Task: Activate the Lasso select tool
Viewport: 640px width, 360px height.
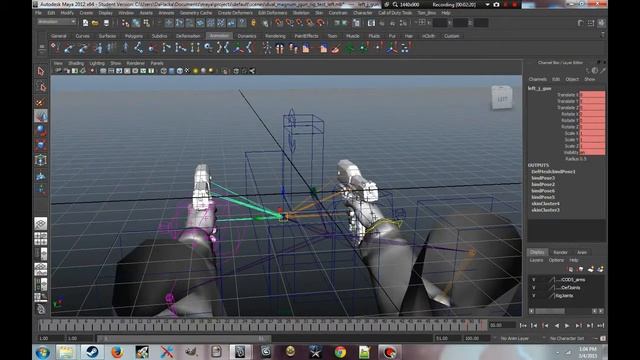Action: point(41,87)
